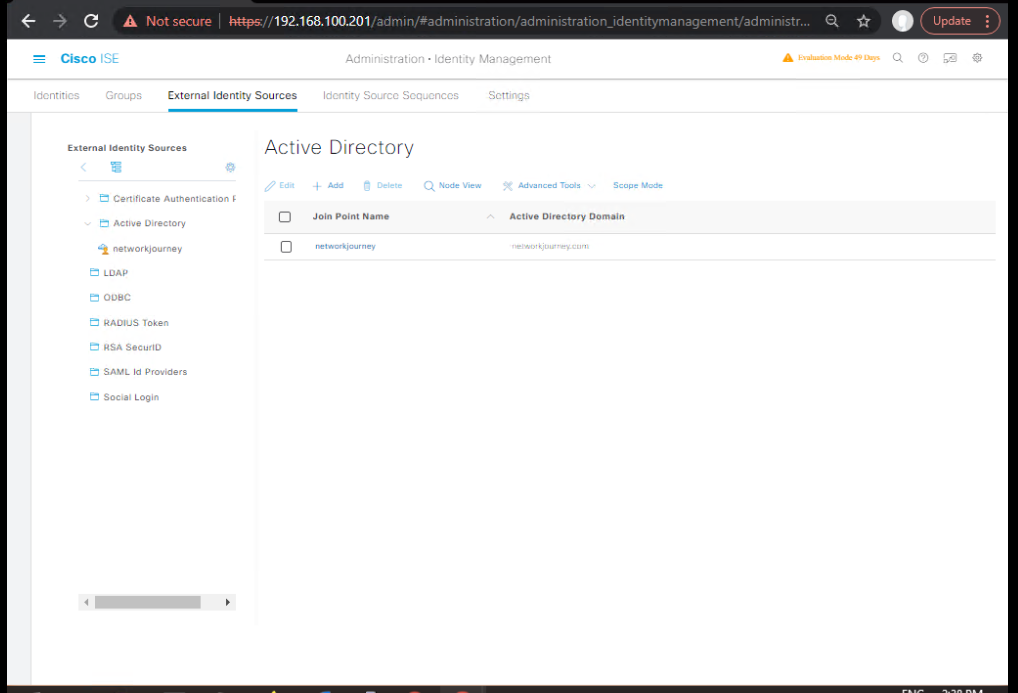Click the left arrow of the panel scrollbar
Screen dimensions: 1018x693
pyautogui.click(x=86, y=602)
